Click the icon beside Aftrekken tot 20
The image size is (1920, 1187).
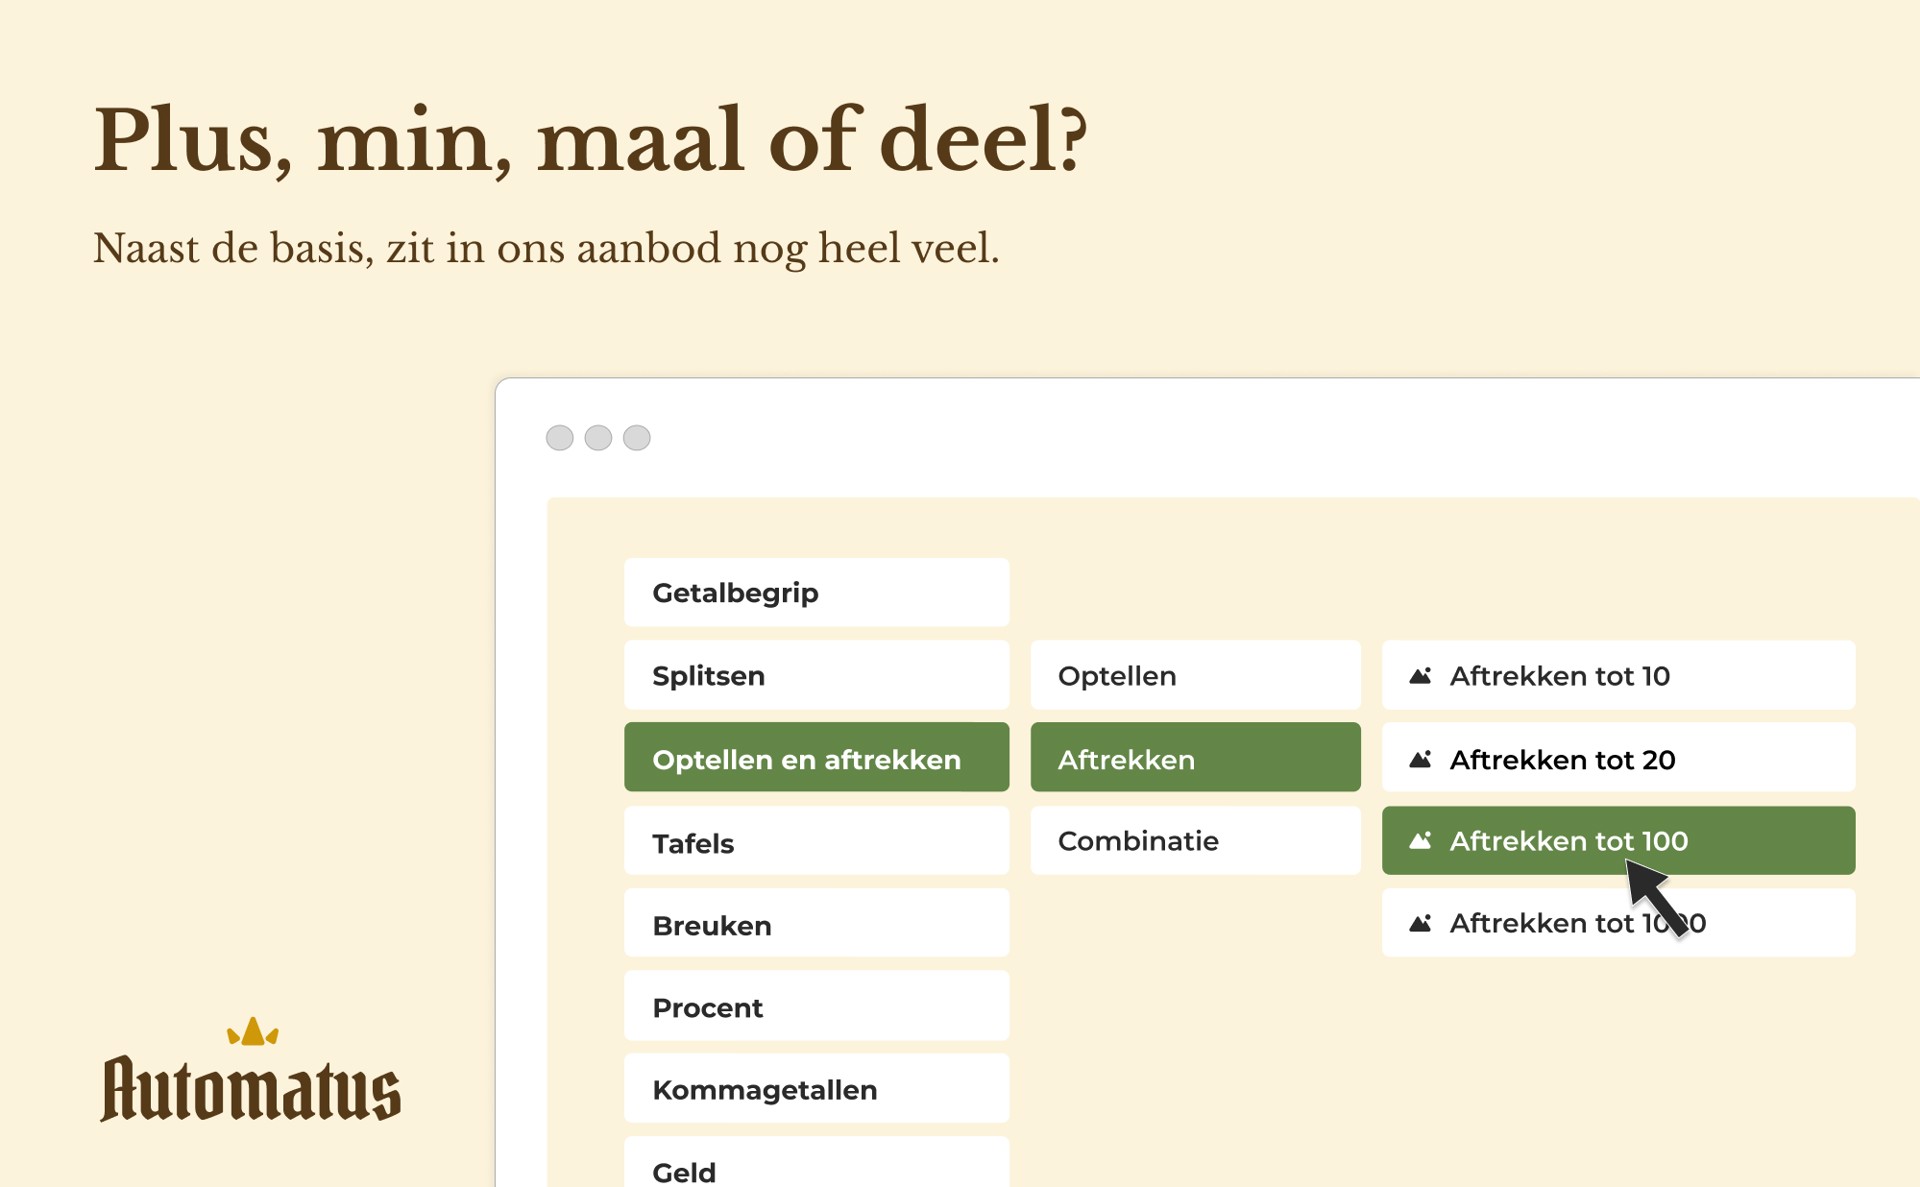pos(1420,759)
